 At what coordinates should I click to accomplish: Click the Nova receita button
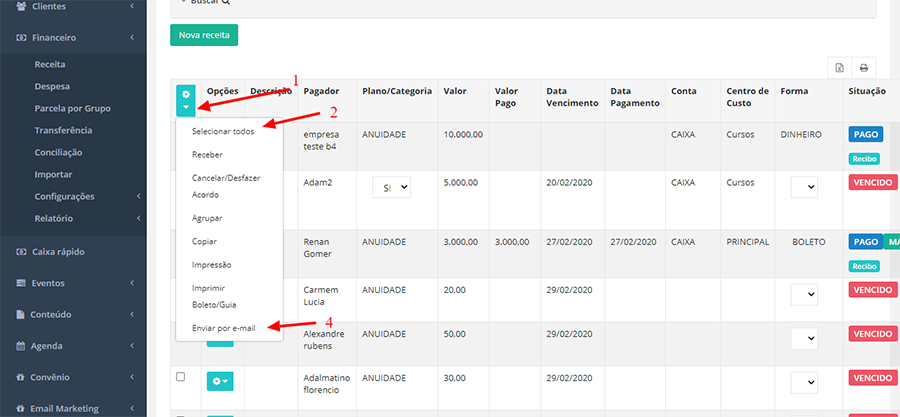tap(204, 35)
